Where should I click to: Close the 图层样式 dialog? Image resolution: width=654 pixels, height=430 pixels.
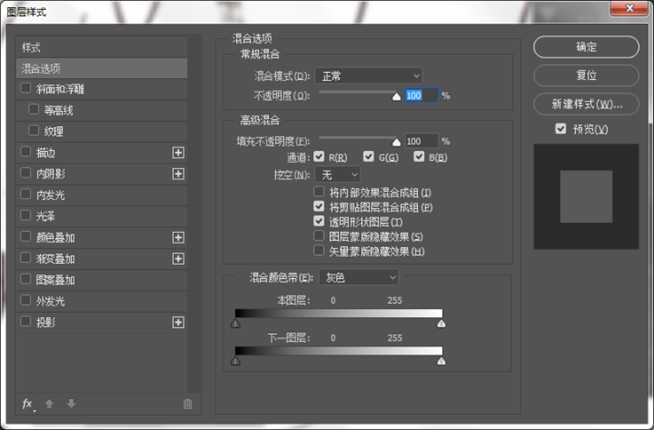pos(629,8)
